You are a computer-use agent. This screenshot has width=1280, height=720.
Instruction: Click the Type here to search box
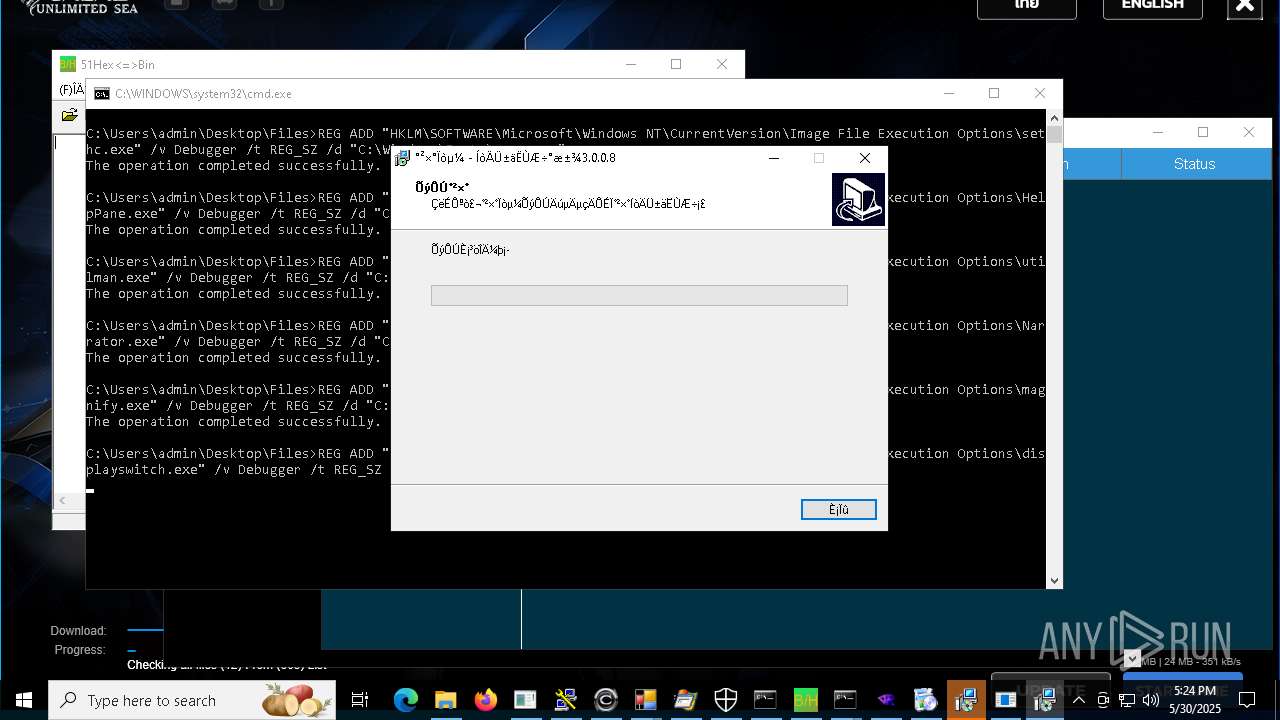click(x=192, y=700)
